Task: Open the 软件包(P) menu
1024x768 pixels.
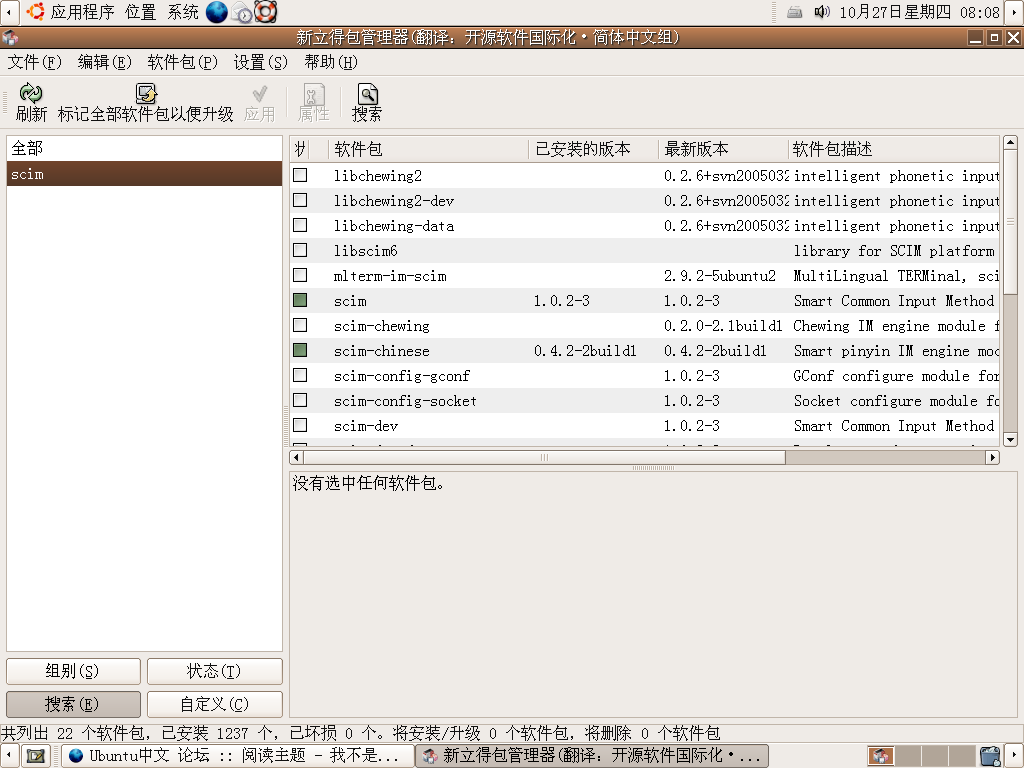Action: click(182, 62)
